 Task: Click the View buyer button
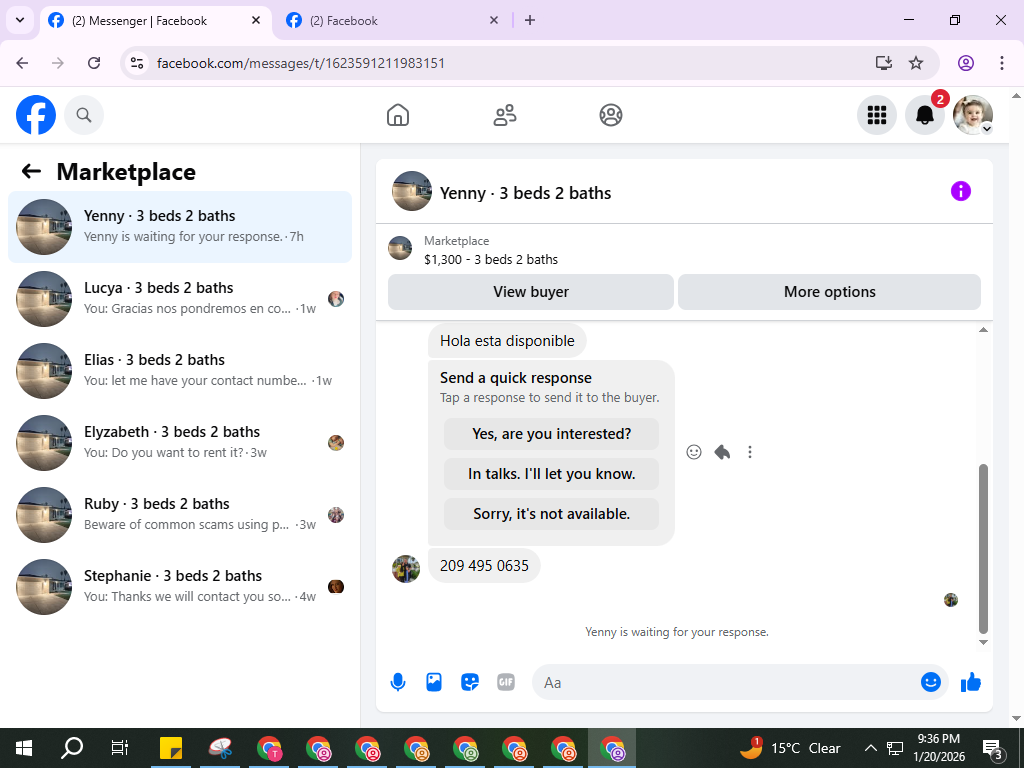click(x=531, y=292)
